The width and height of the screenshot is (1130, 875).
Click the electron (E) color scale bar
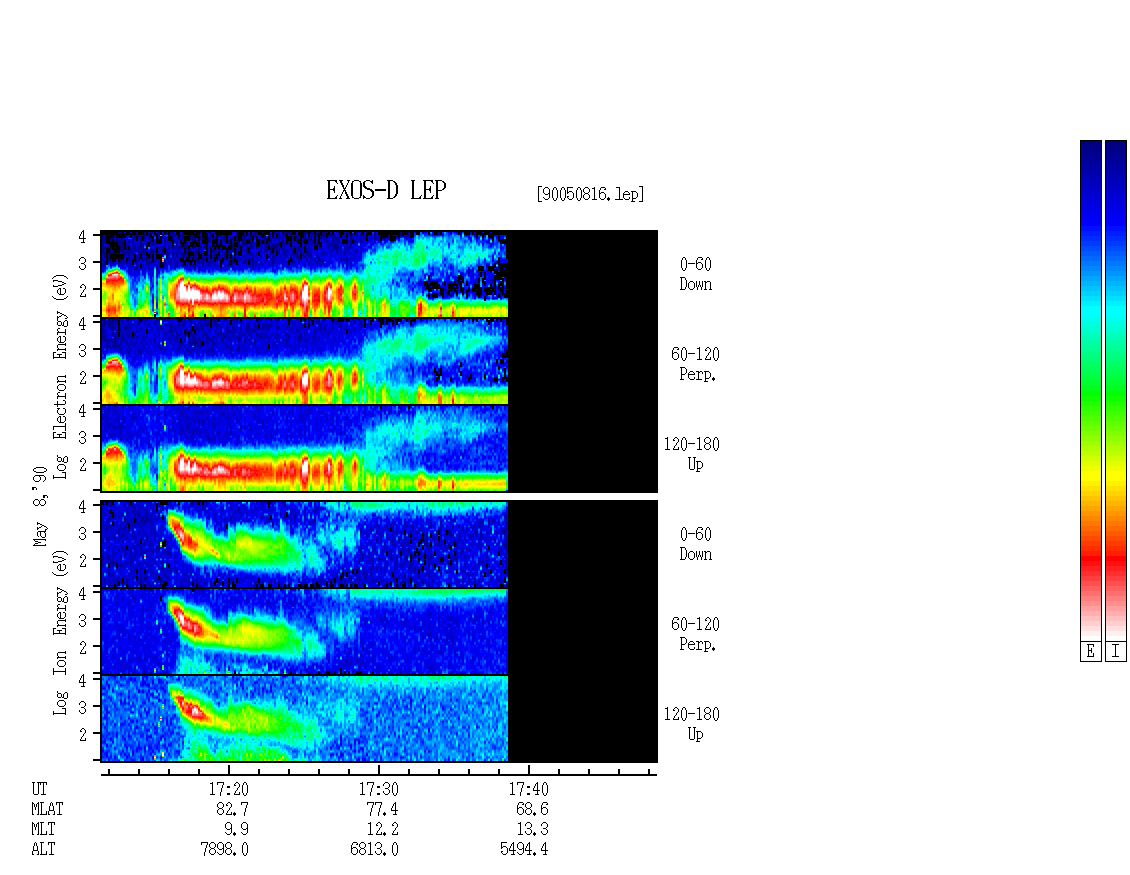click(x=1090, y=390)
